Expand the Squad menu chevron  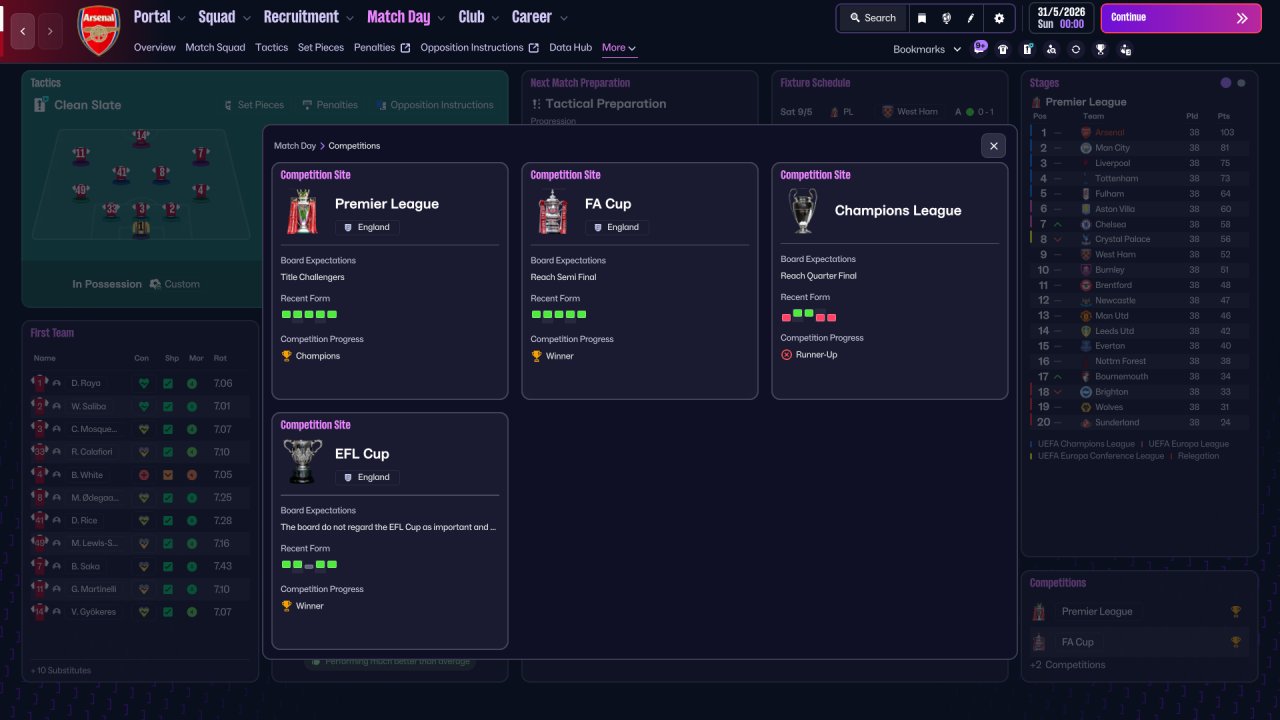click(x=246, y=18)
